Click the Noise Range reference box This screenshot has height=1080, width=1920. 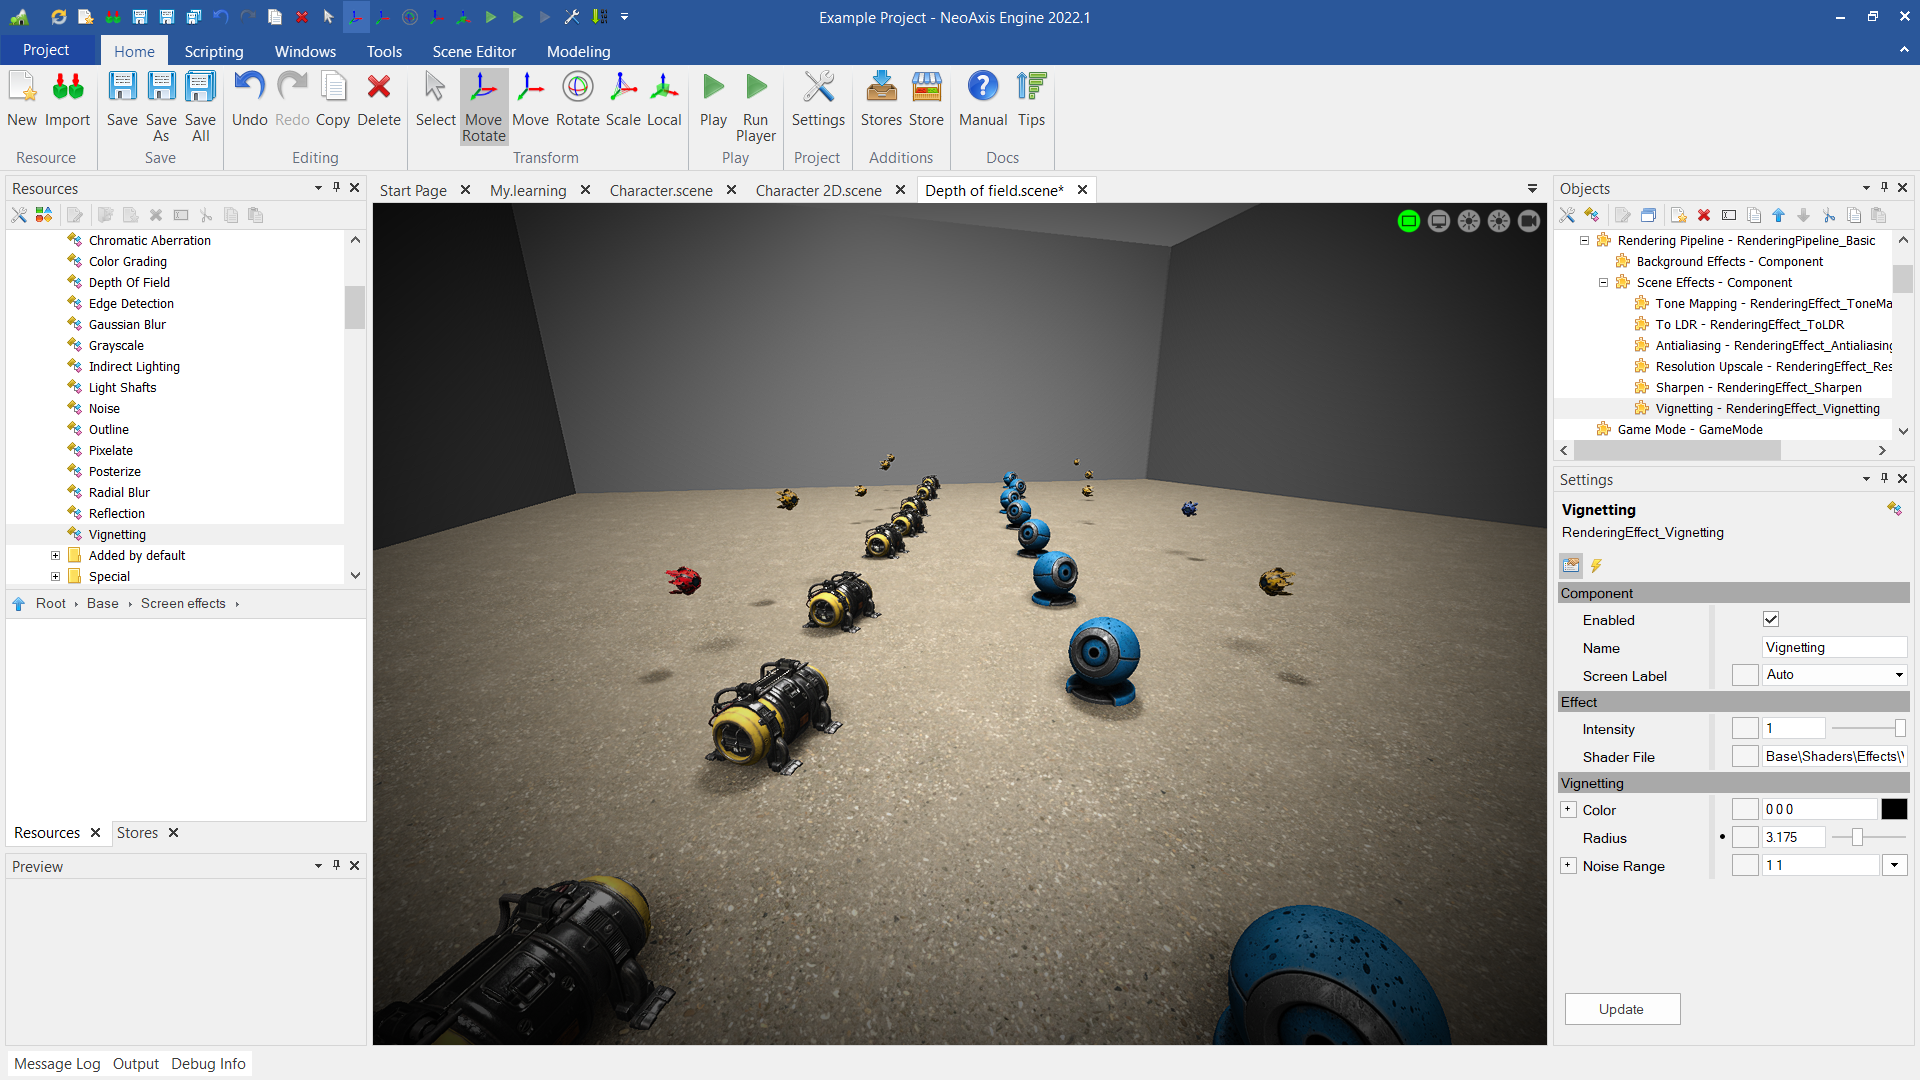coord(1745,866)
